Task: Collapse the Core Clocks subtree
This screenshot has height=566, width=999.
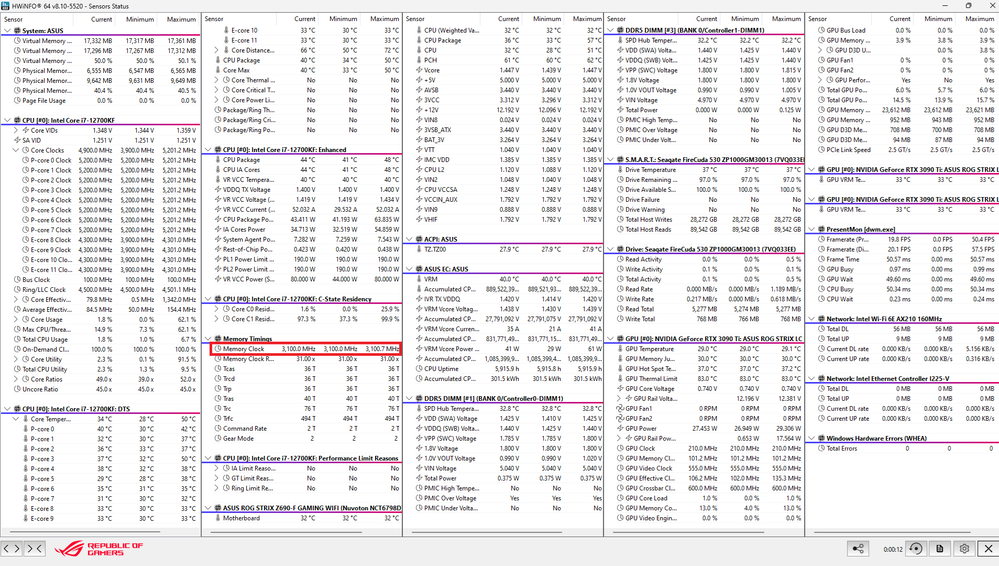Action: pyautogui.click(x=15, y=150)
